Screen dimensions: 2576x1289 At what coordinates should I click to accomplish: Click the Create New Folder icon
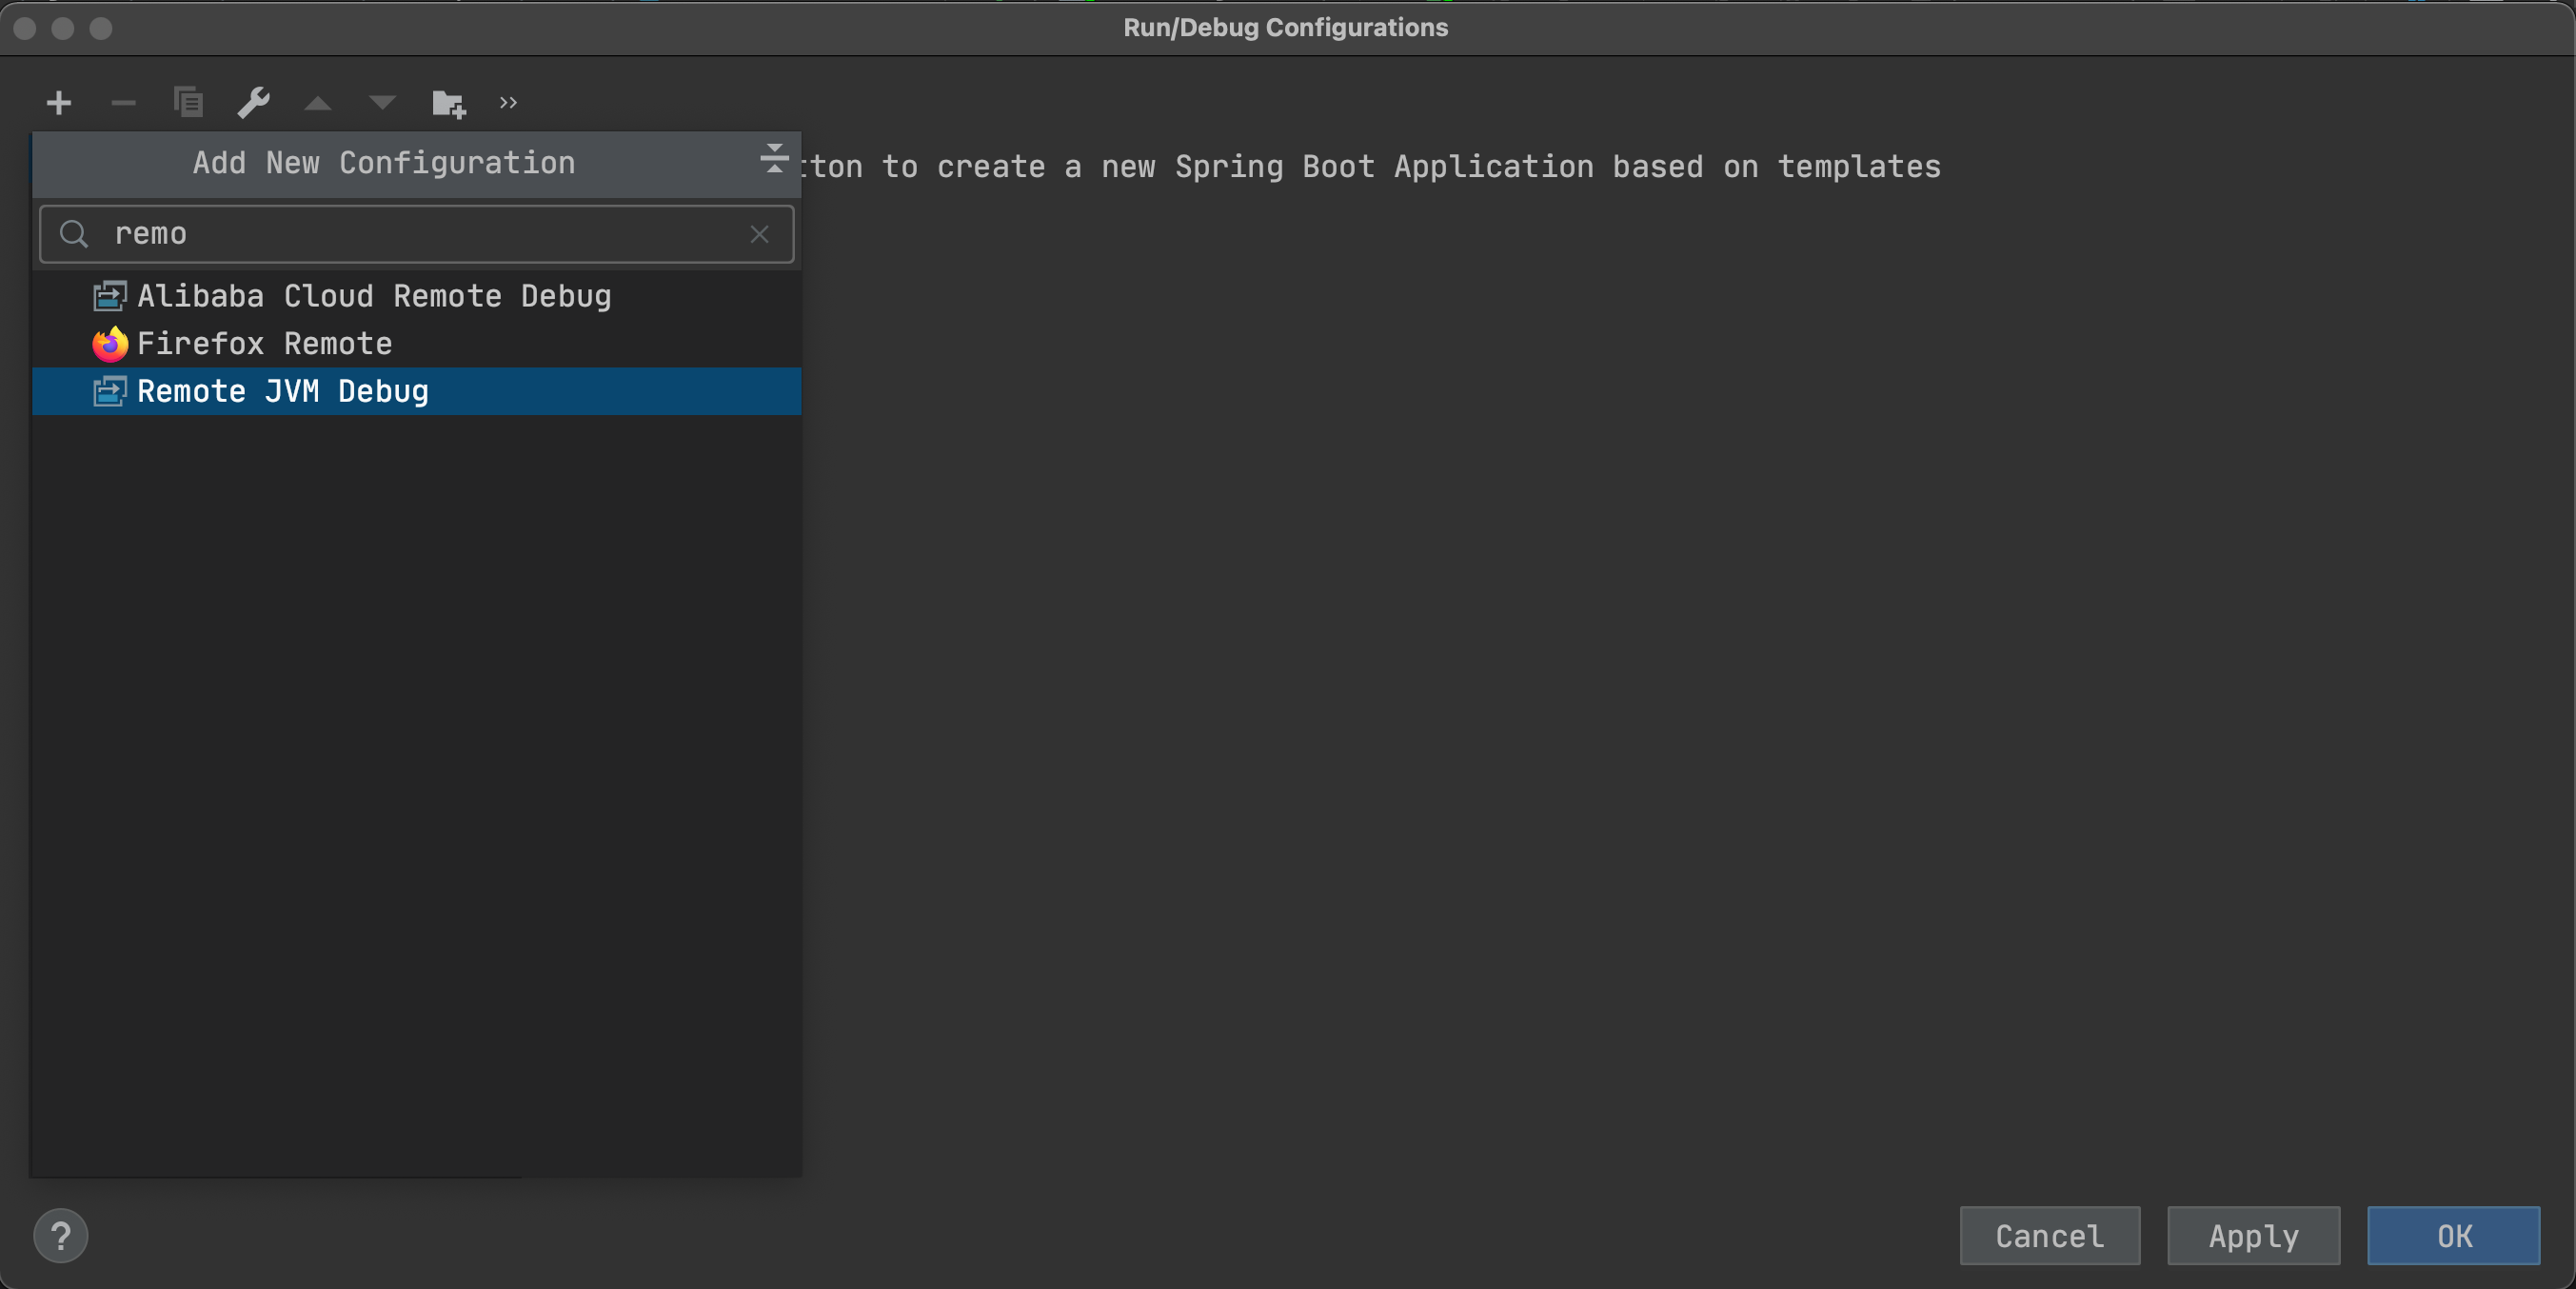pos(448,103)
